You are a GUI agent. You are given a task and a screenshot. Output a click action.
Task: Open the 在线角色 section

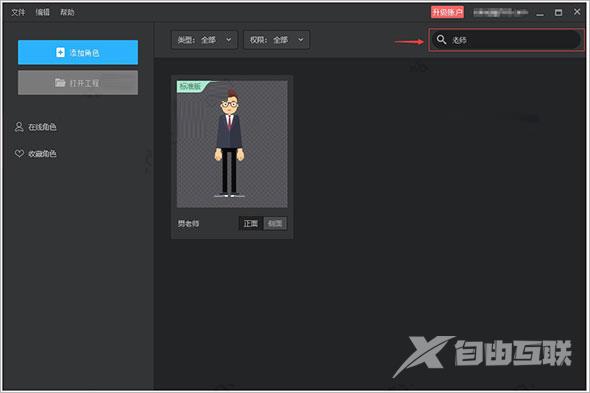[x=36, y=127]
